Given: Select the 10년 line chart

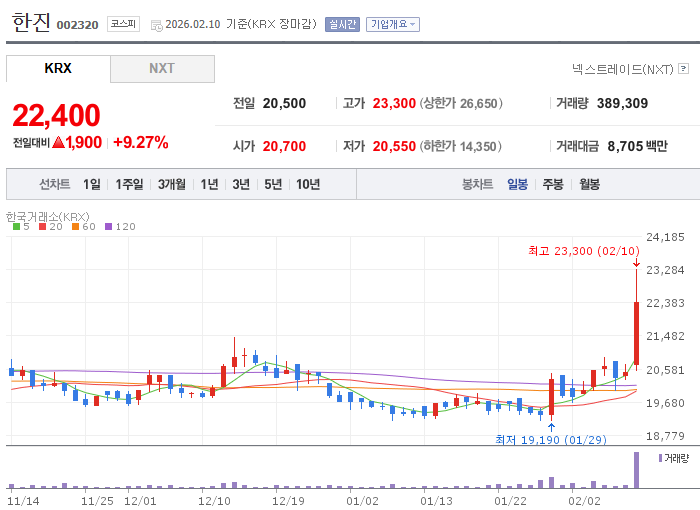Looking at the screenshot, I should pyautogui.click(x=308, y=184).
